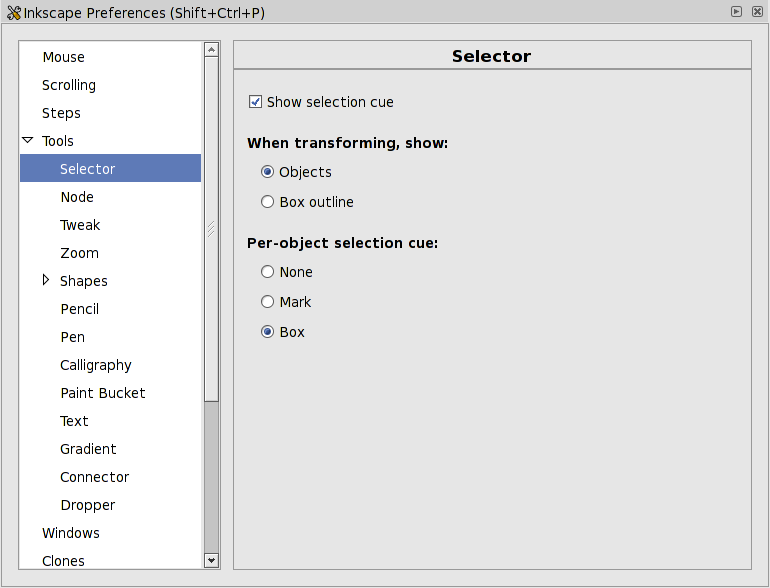The height and width of the screenshot is (588, 770).
Task: Collapse the Tools tree section
Action: tap(28, 141)
